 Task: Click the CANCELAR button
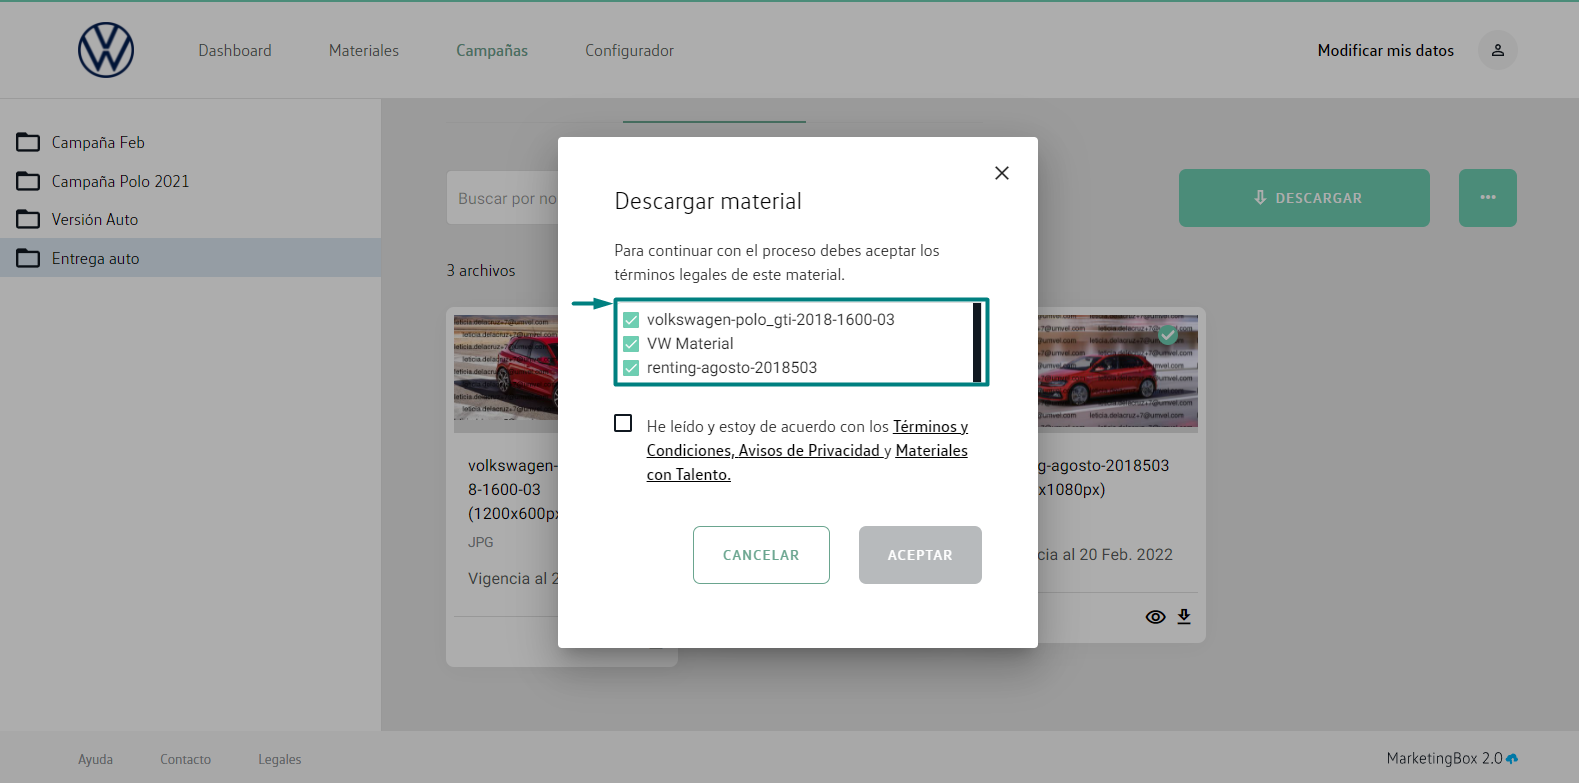coord(761,555)
